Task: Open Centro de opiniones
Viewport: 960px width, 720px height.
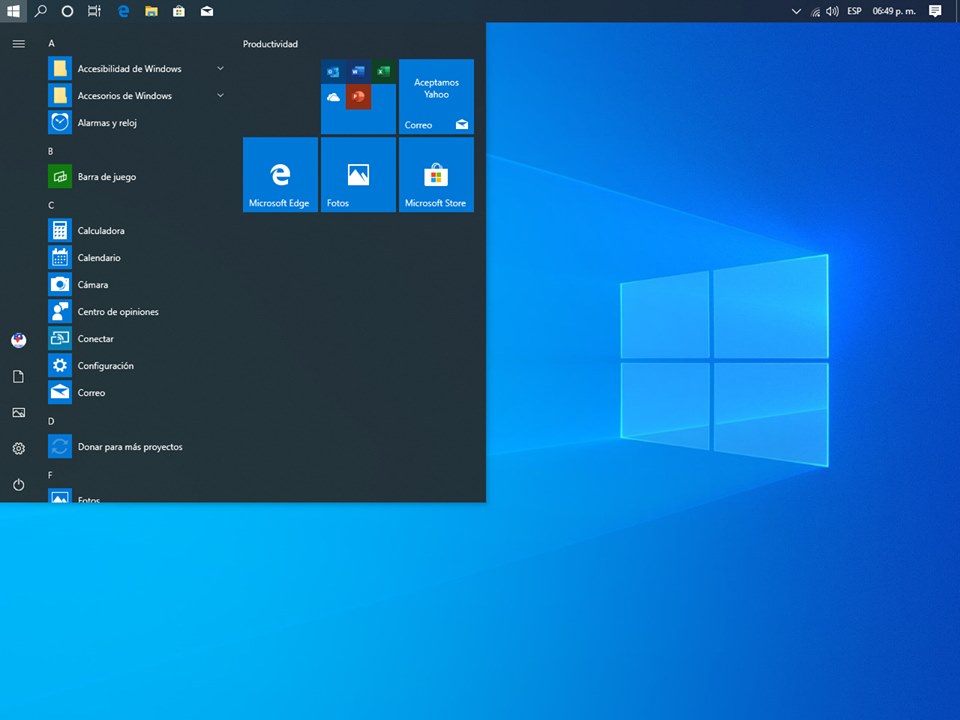Action: click(137, 311)
